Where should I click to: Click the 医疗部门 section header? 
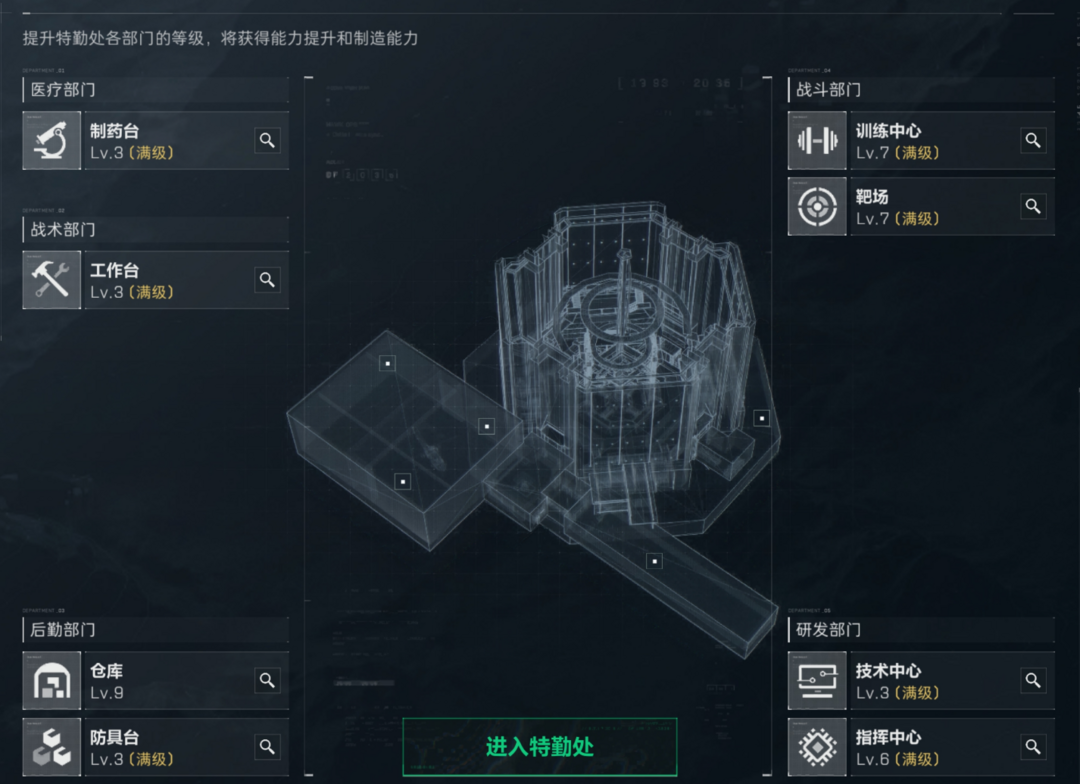click(156, 90)
